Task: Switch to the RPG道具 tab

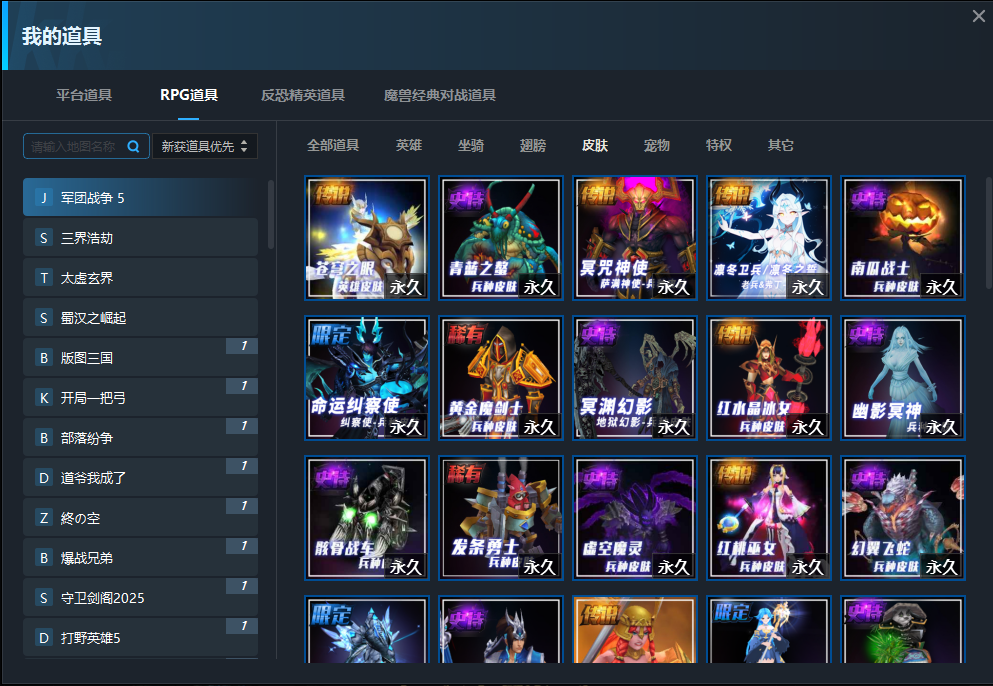Action: (189, 95)
